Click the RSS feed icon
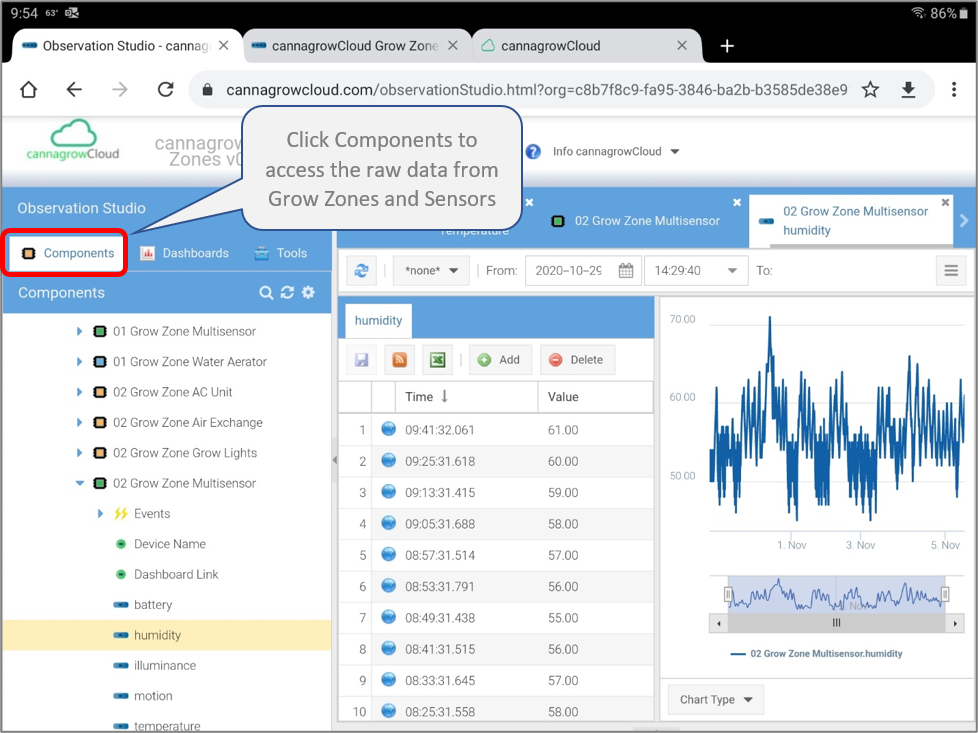Image resolution: width=978 pixels, height=733 pixels. [x=399, y=360]
